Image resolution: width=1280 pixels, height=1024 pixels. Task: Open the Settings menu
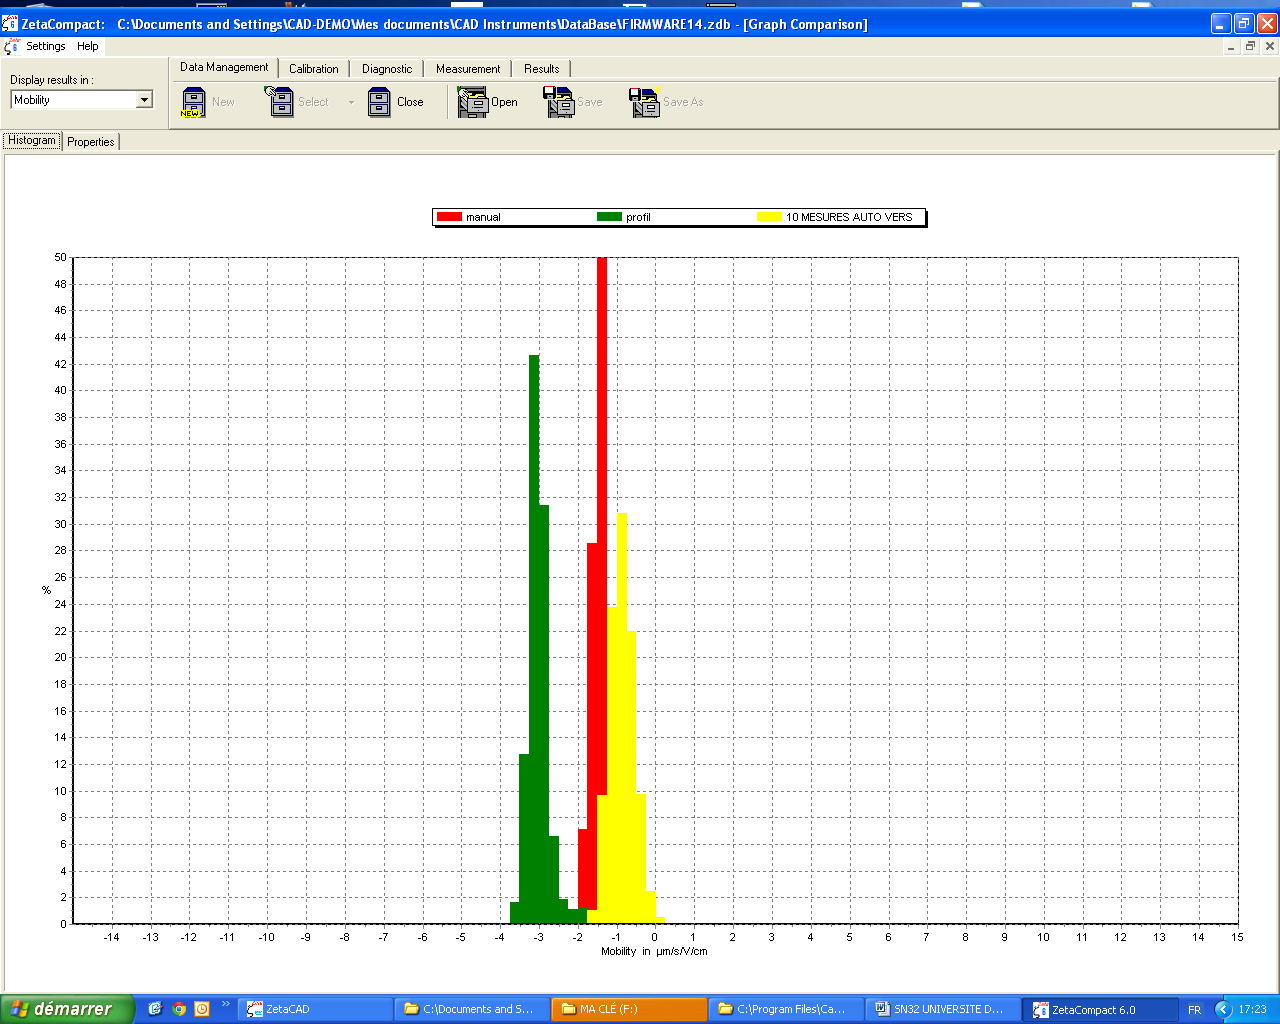point(45,46)
